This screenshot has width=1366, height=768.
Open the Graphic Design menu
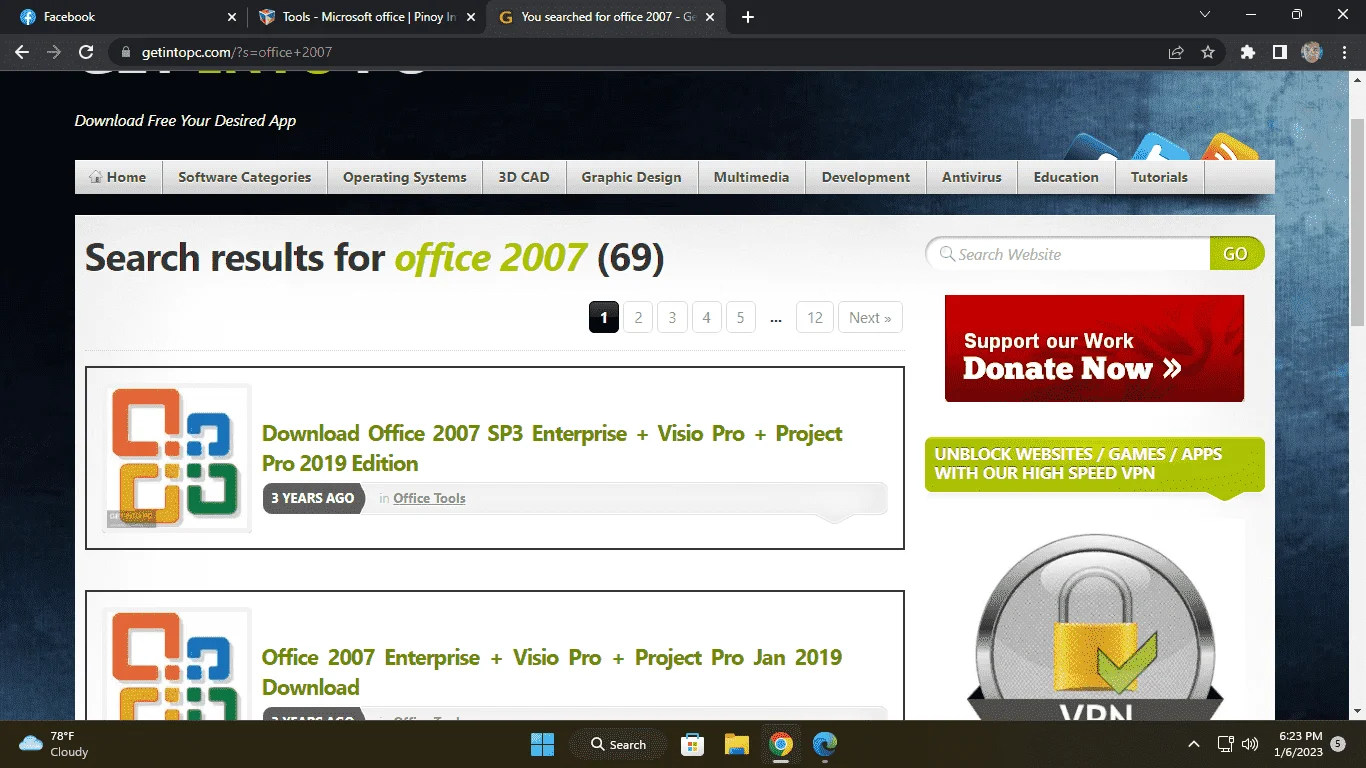click(632, 177)
